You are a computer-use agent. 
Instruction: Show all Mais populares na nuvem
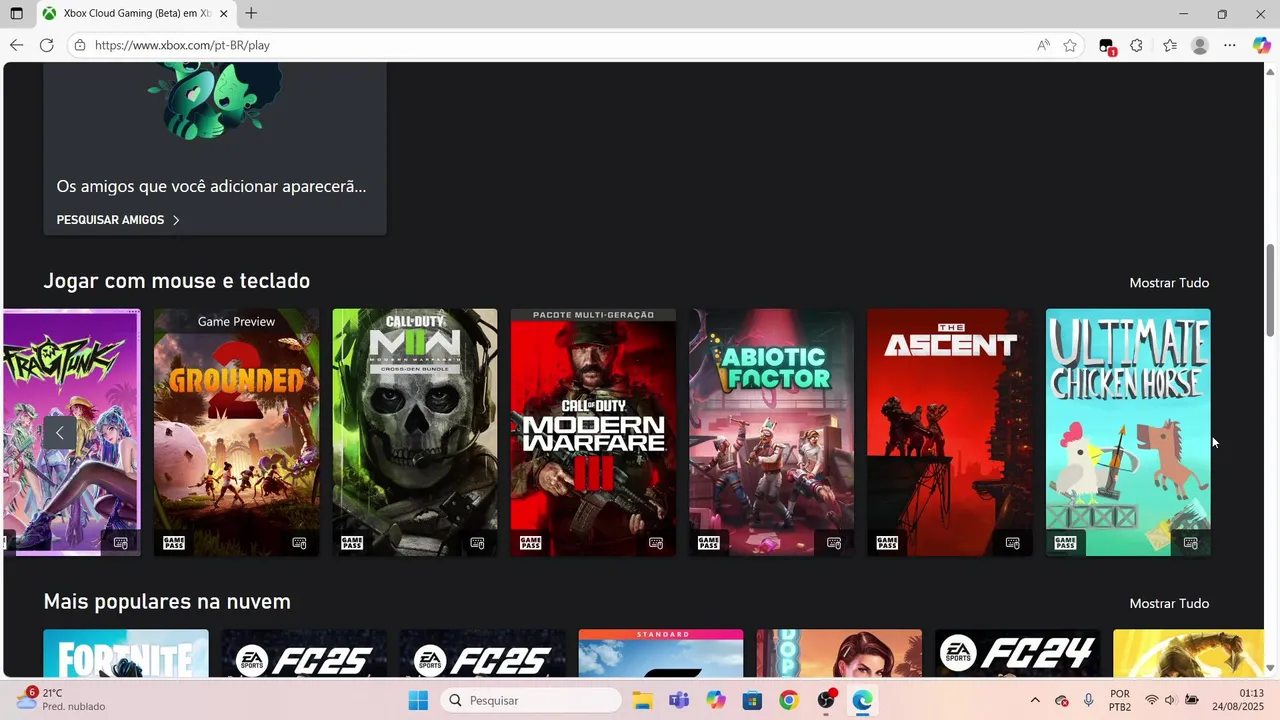(x=1169, y=604)
